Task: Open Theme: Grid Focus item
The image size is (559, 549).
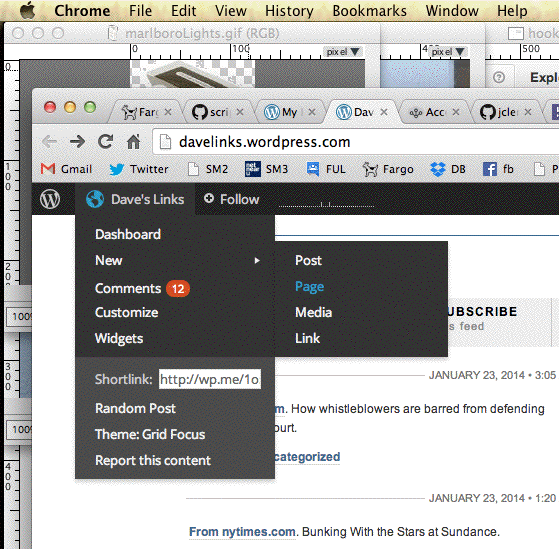Action: coord(150,434)
